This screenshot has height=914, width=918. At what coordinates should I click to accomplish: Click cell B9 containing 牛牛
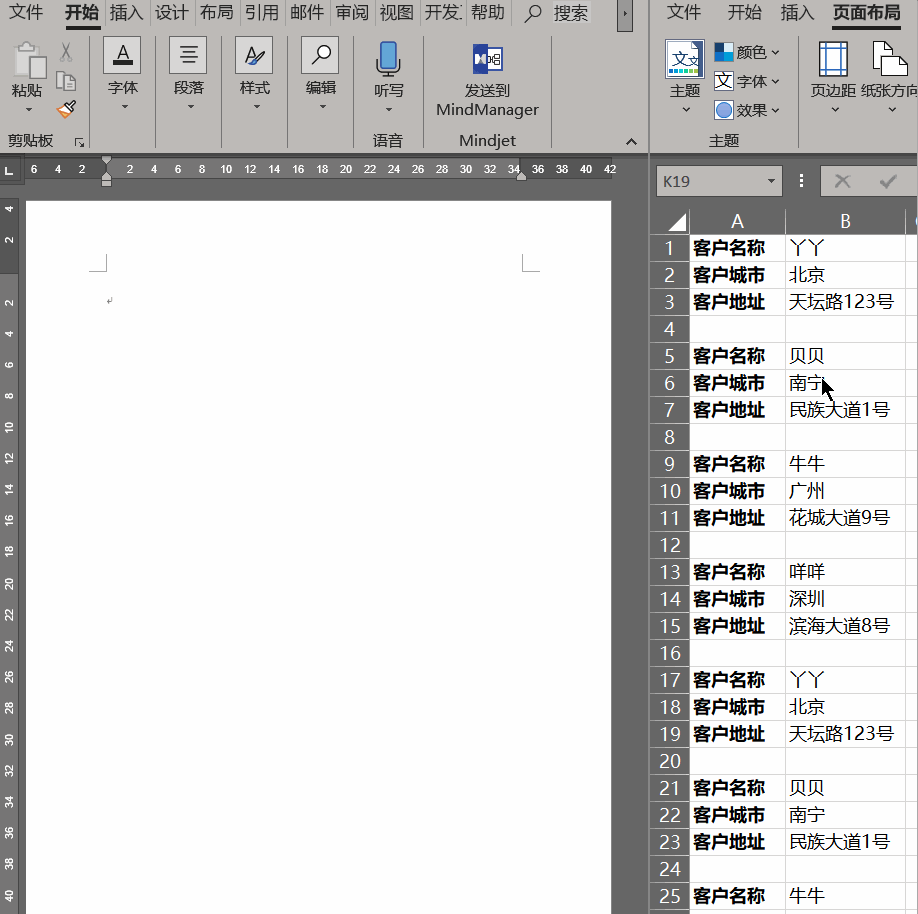(845, 464)
